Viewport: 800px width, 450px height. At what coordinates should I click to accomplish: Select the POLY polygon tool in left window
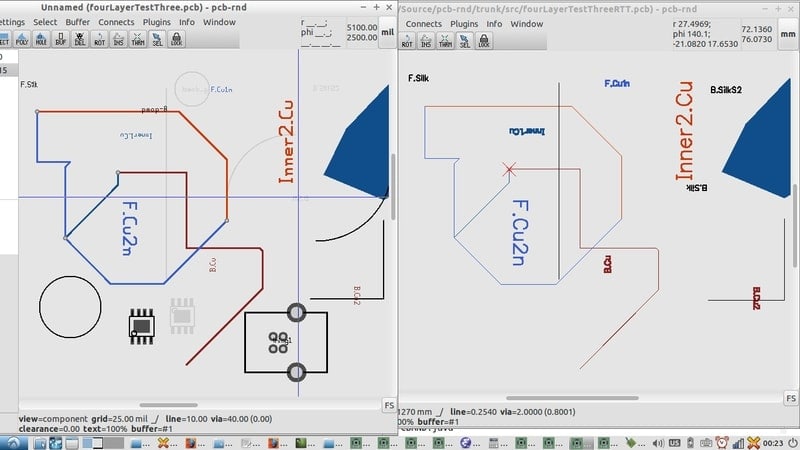[22, 39]
